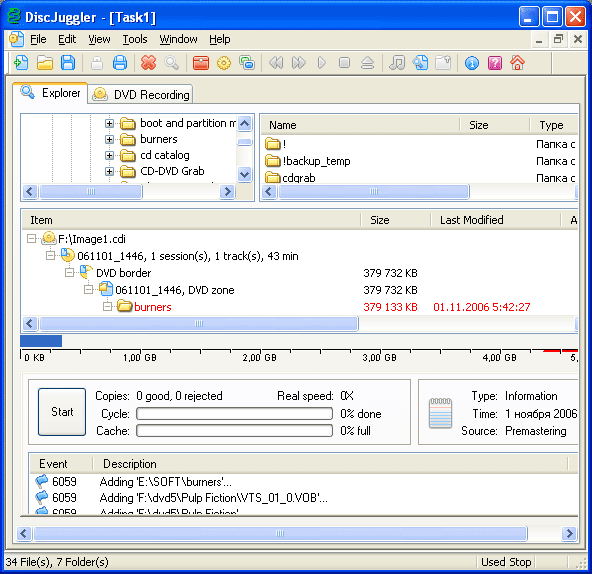Click the blue info circle icon
592x574 pixels.
pos(472,63)
